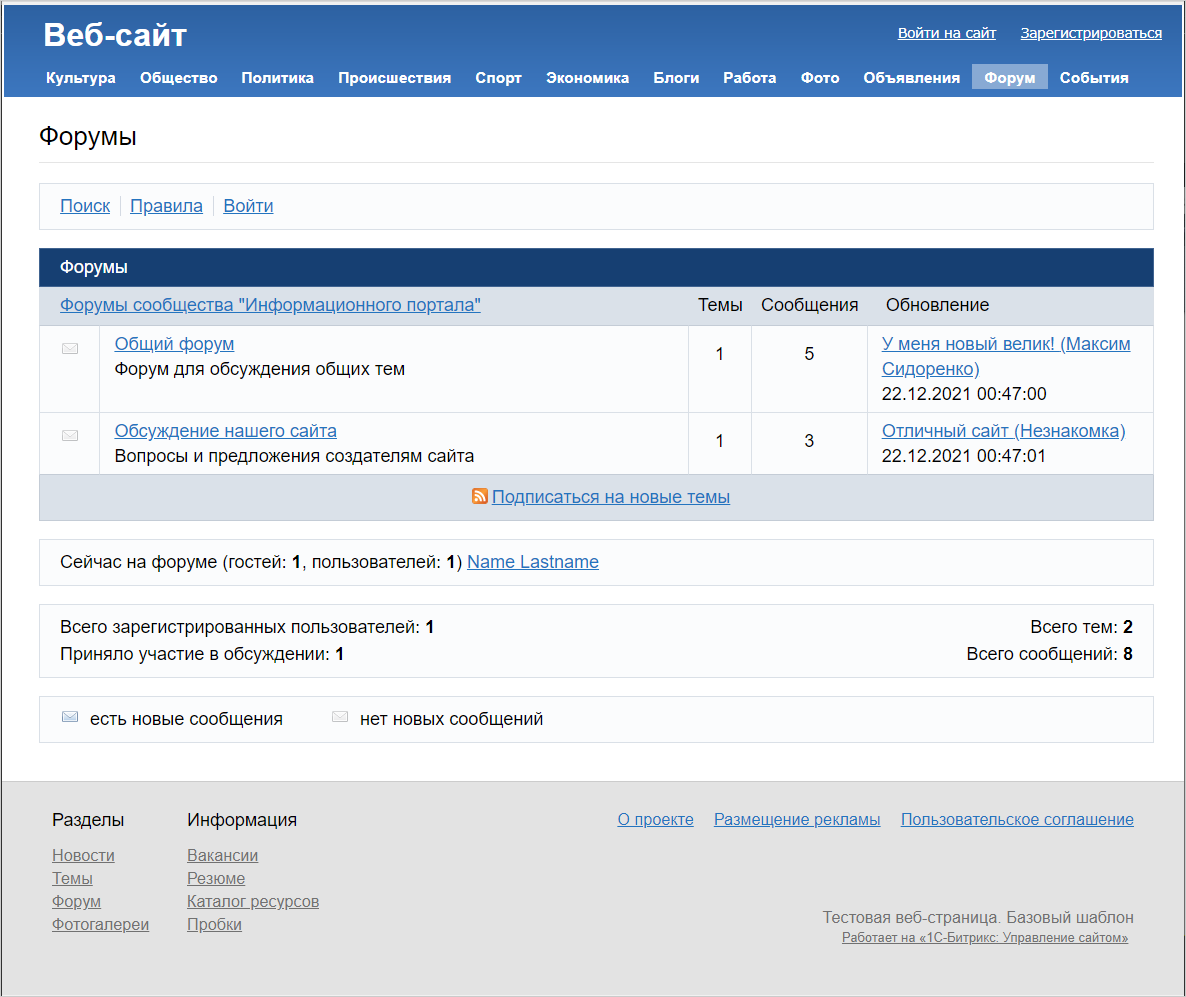Viewport: 1186px width, 997px height.
Task: Open the Зарегистрироваться link
Action: tap(1090, 33)
